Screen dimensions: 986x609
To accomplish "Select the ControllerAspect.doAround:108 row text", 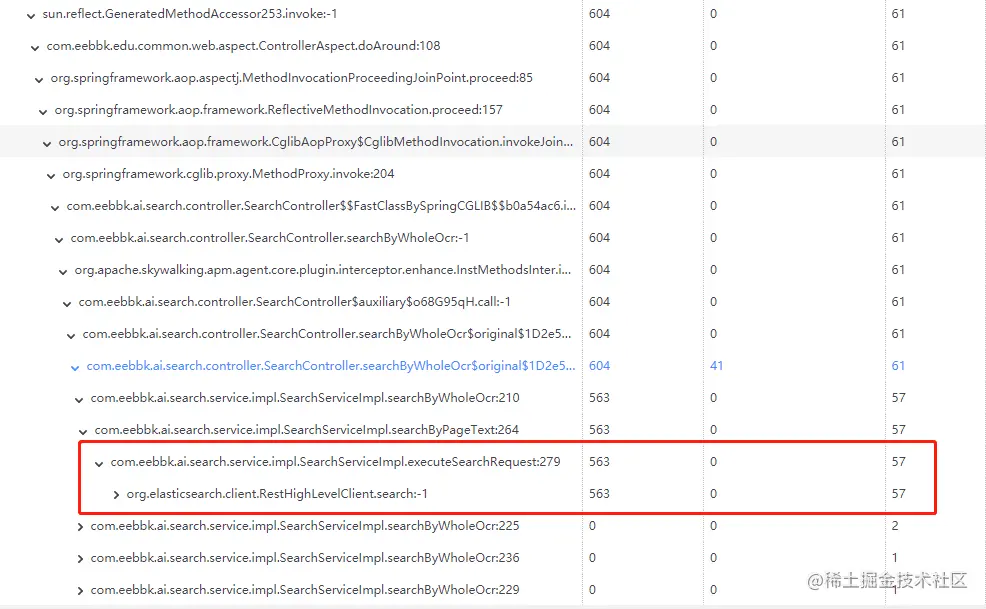I will [243, 46].
